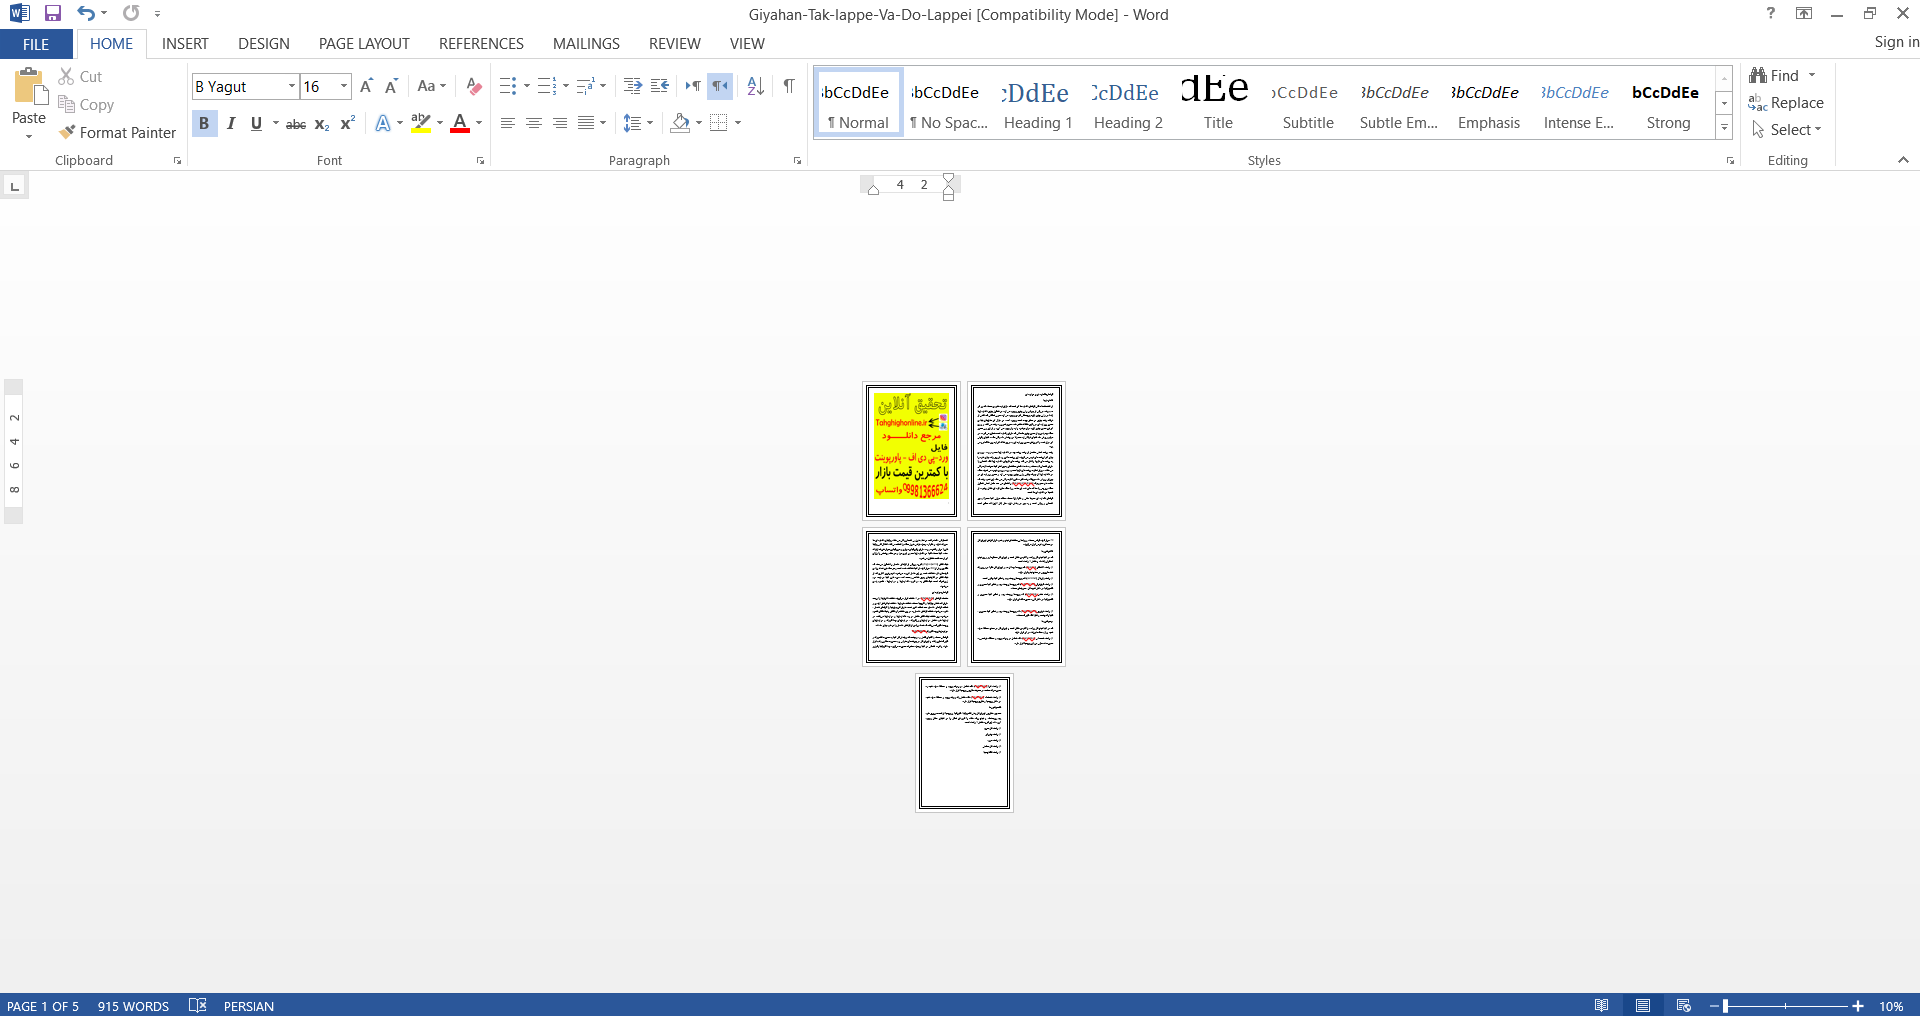
Task: Toggle Underline formatting
Action: [x=256, y=123]
